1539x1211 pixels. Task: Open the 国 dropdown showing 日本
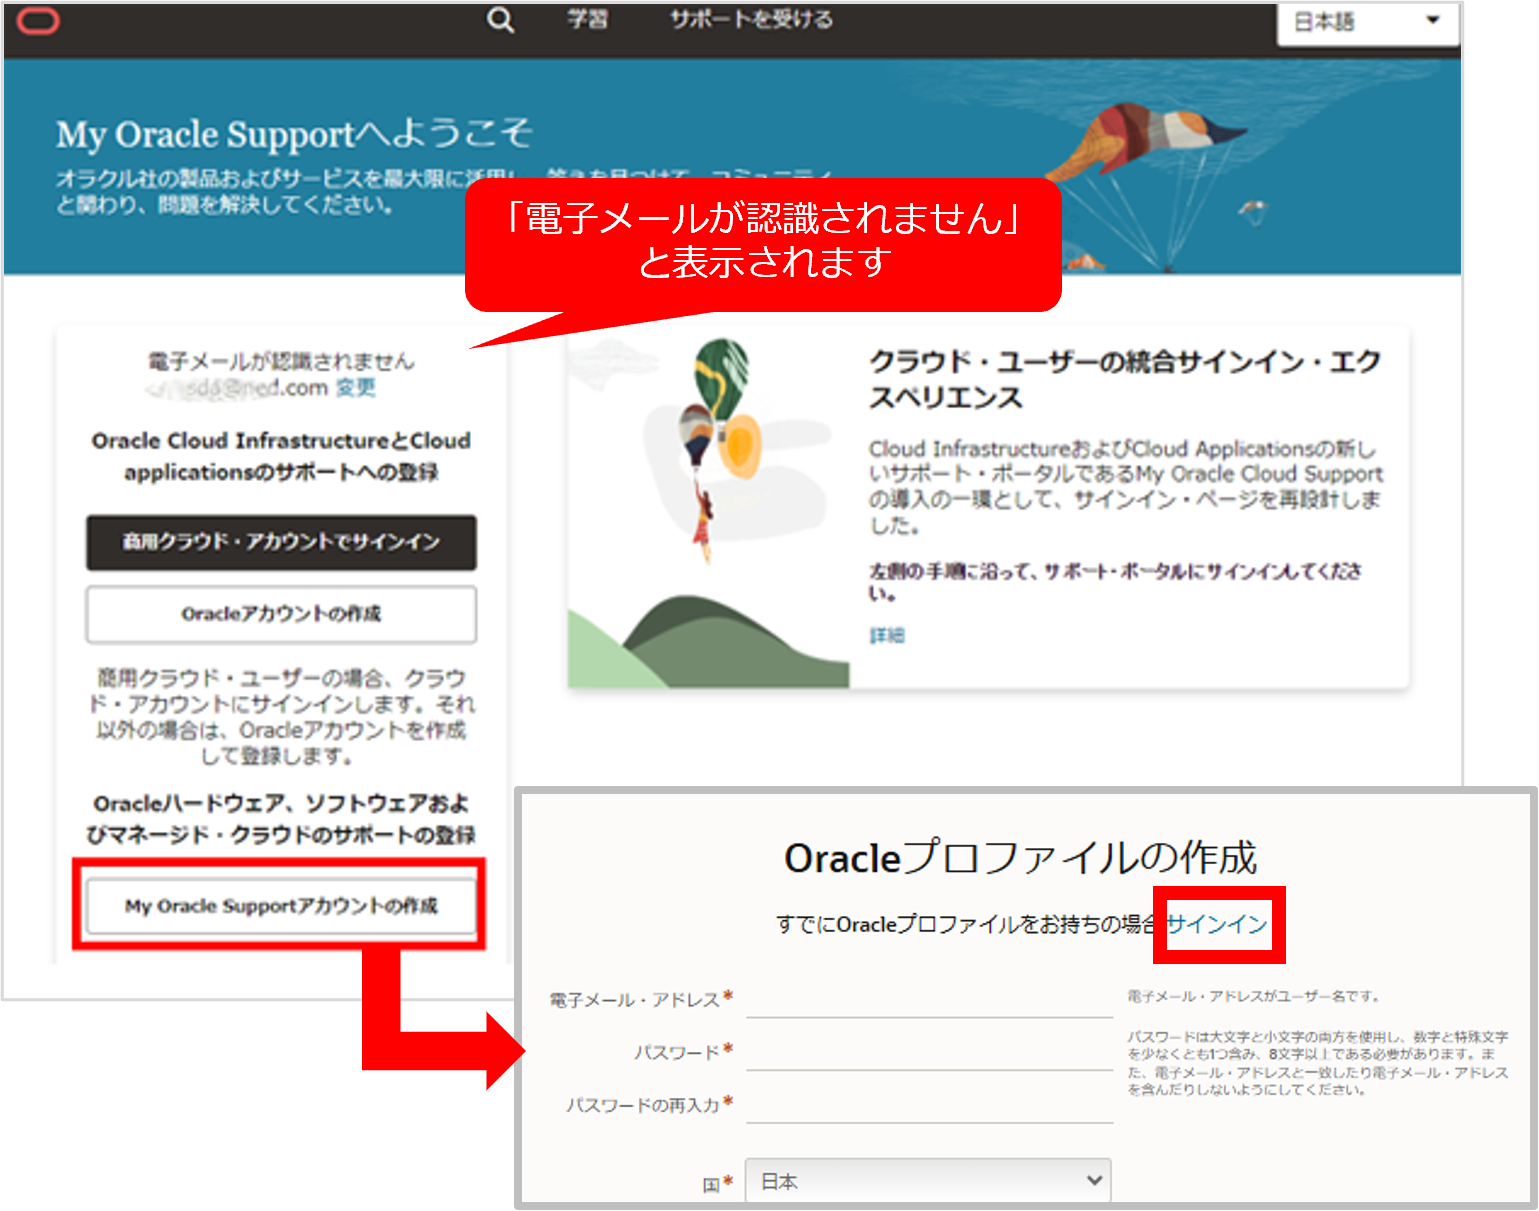click(928, 1181)
